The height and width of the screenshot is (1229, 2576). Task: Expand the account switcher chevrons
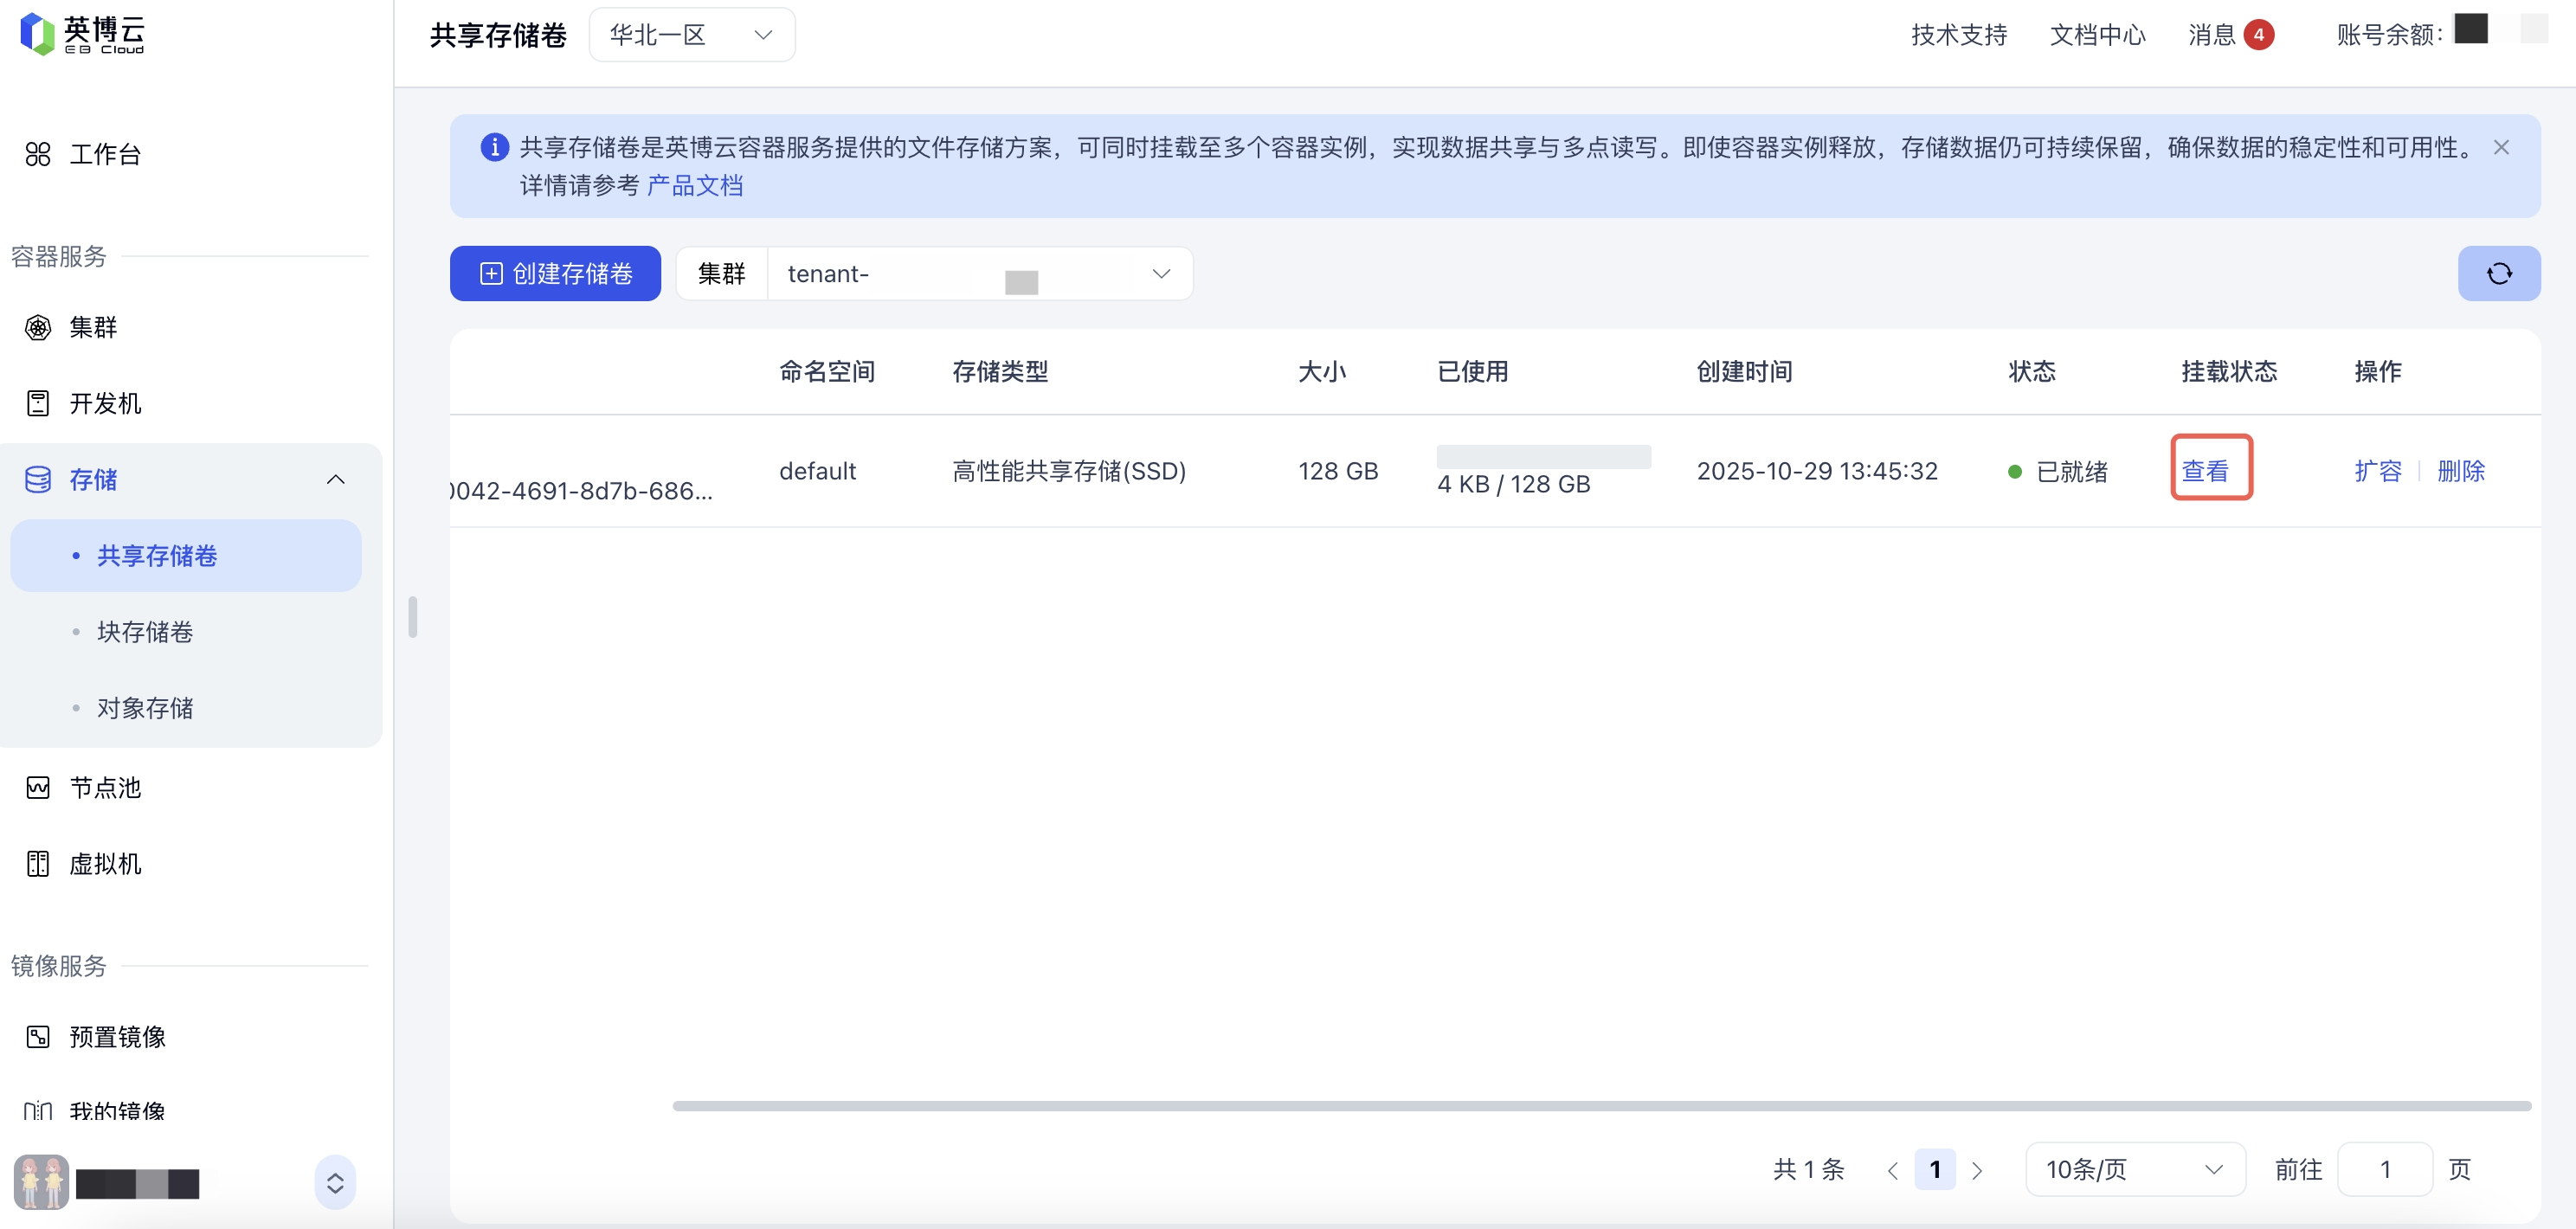335,1182
